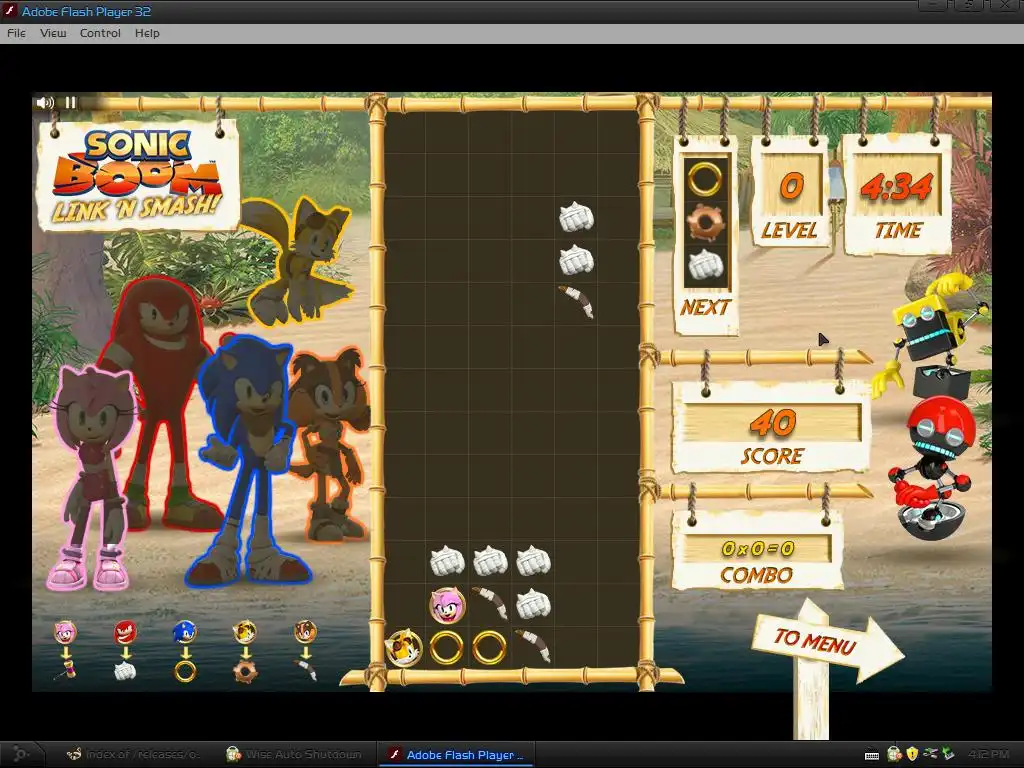This screenshot has width=1024, height=768.
Task: Click the fist right of the middle-row boomerang
Action: pyautogui.click(x=534, y=604)
